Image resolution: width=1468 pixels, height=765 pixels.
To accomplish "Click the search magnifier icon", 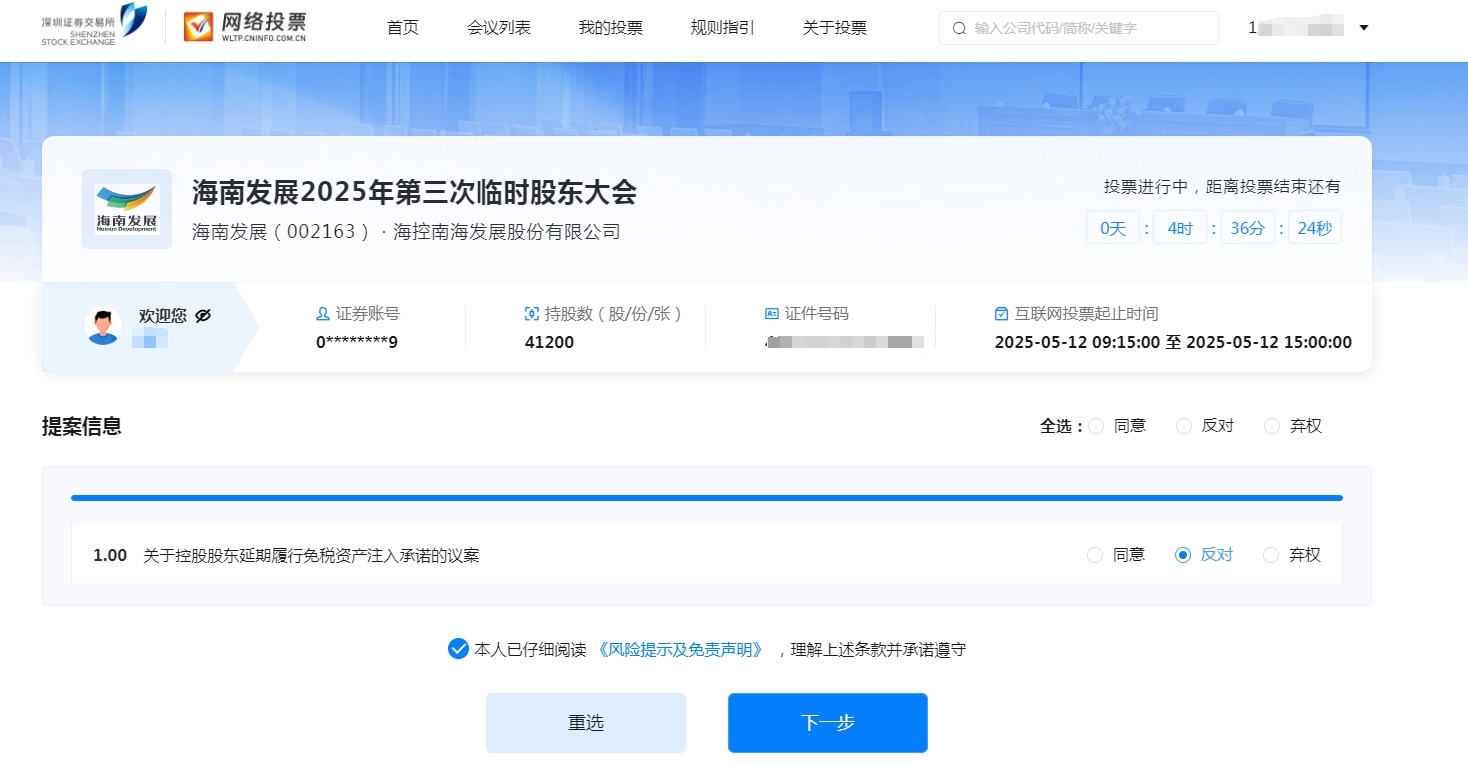I will pyautogui.click(x=960, y=28).
